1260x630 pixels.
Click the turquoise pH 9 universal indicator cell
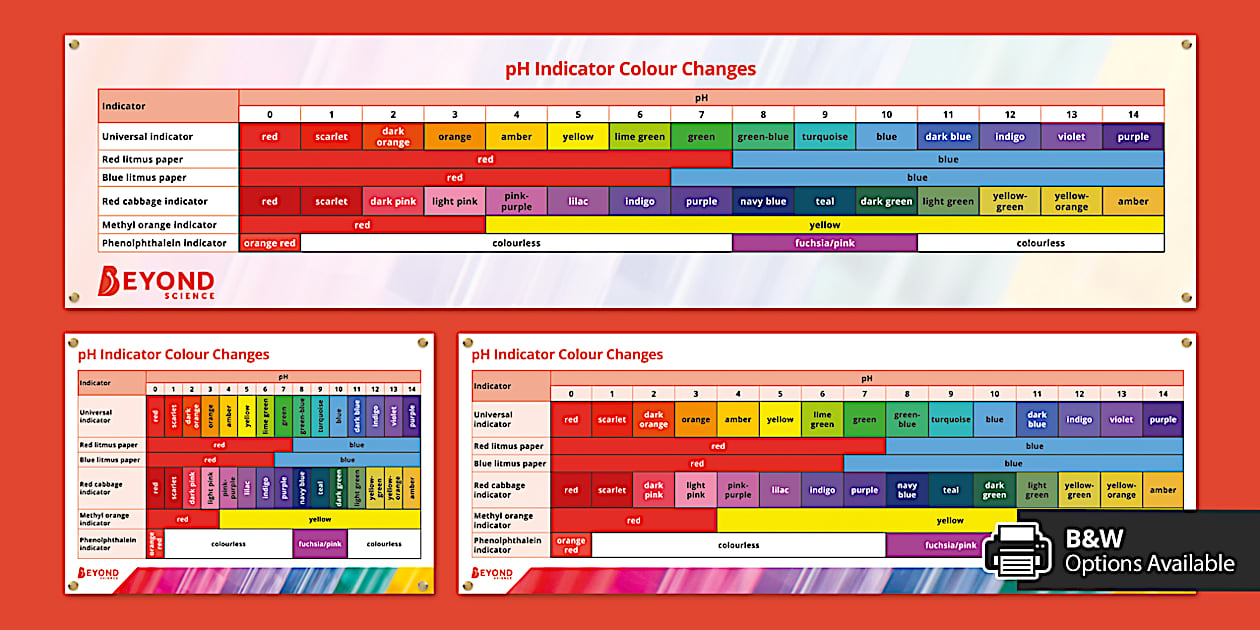click(824, 135)
